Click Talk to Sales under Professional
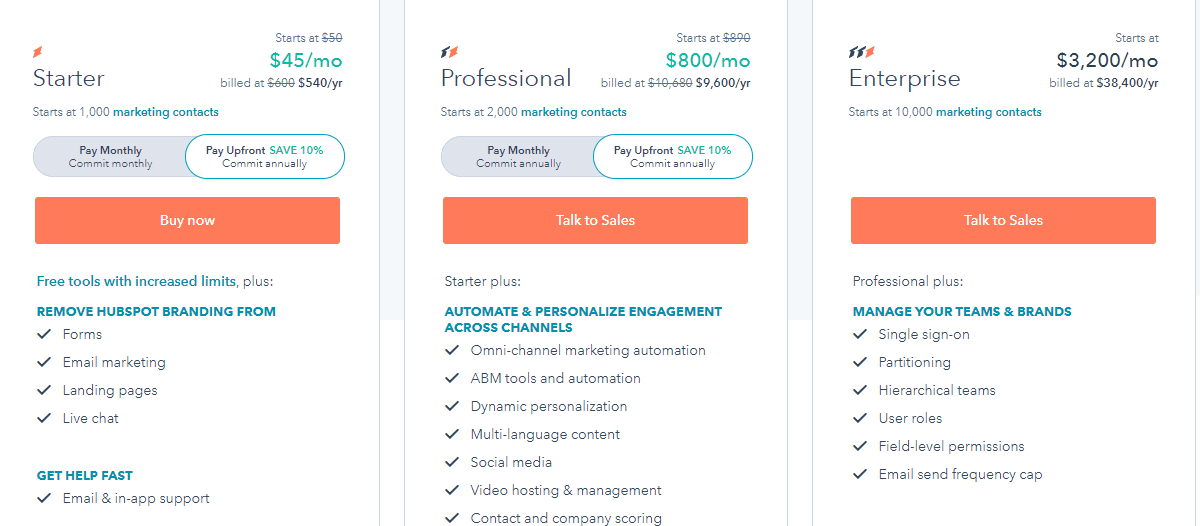The width and height of the screenshot is (1200, 526). pos(595,220)
